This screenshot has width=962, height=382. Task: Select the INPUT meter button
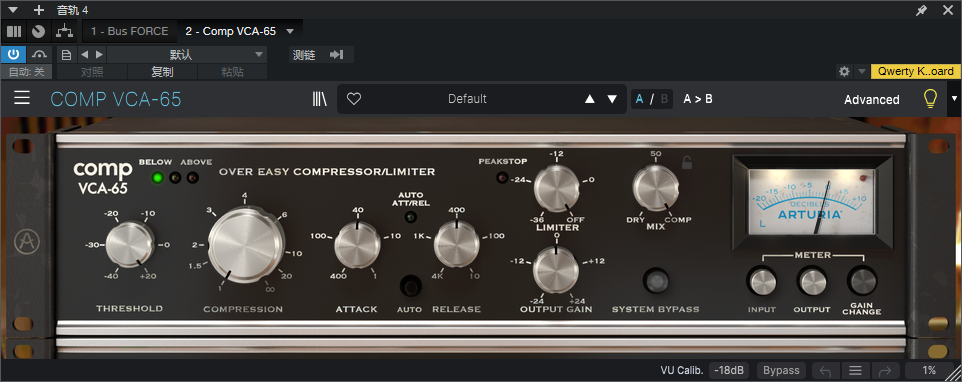click(761, 281)
